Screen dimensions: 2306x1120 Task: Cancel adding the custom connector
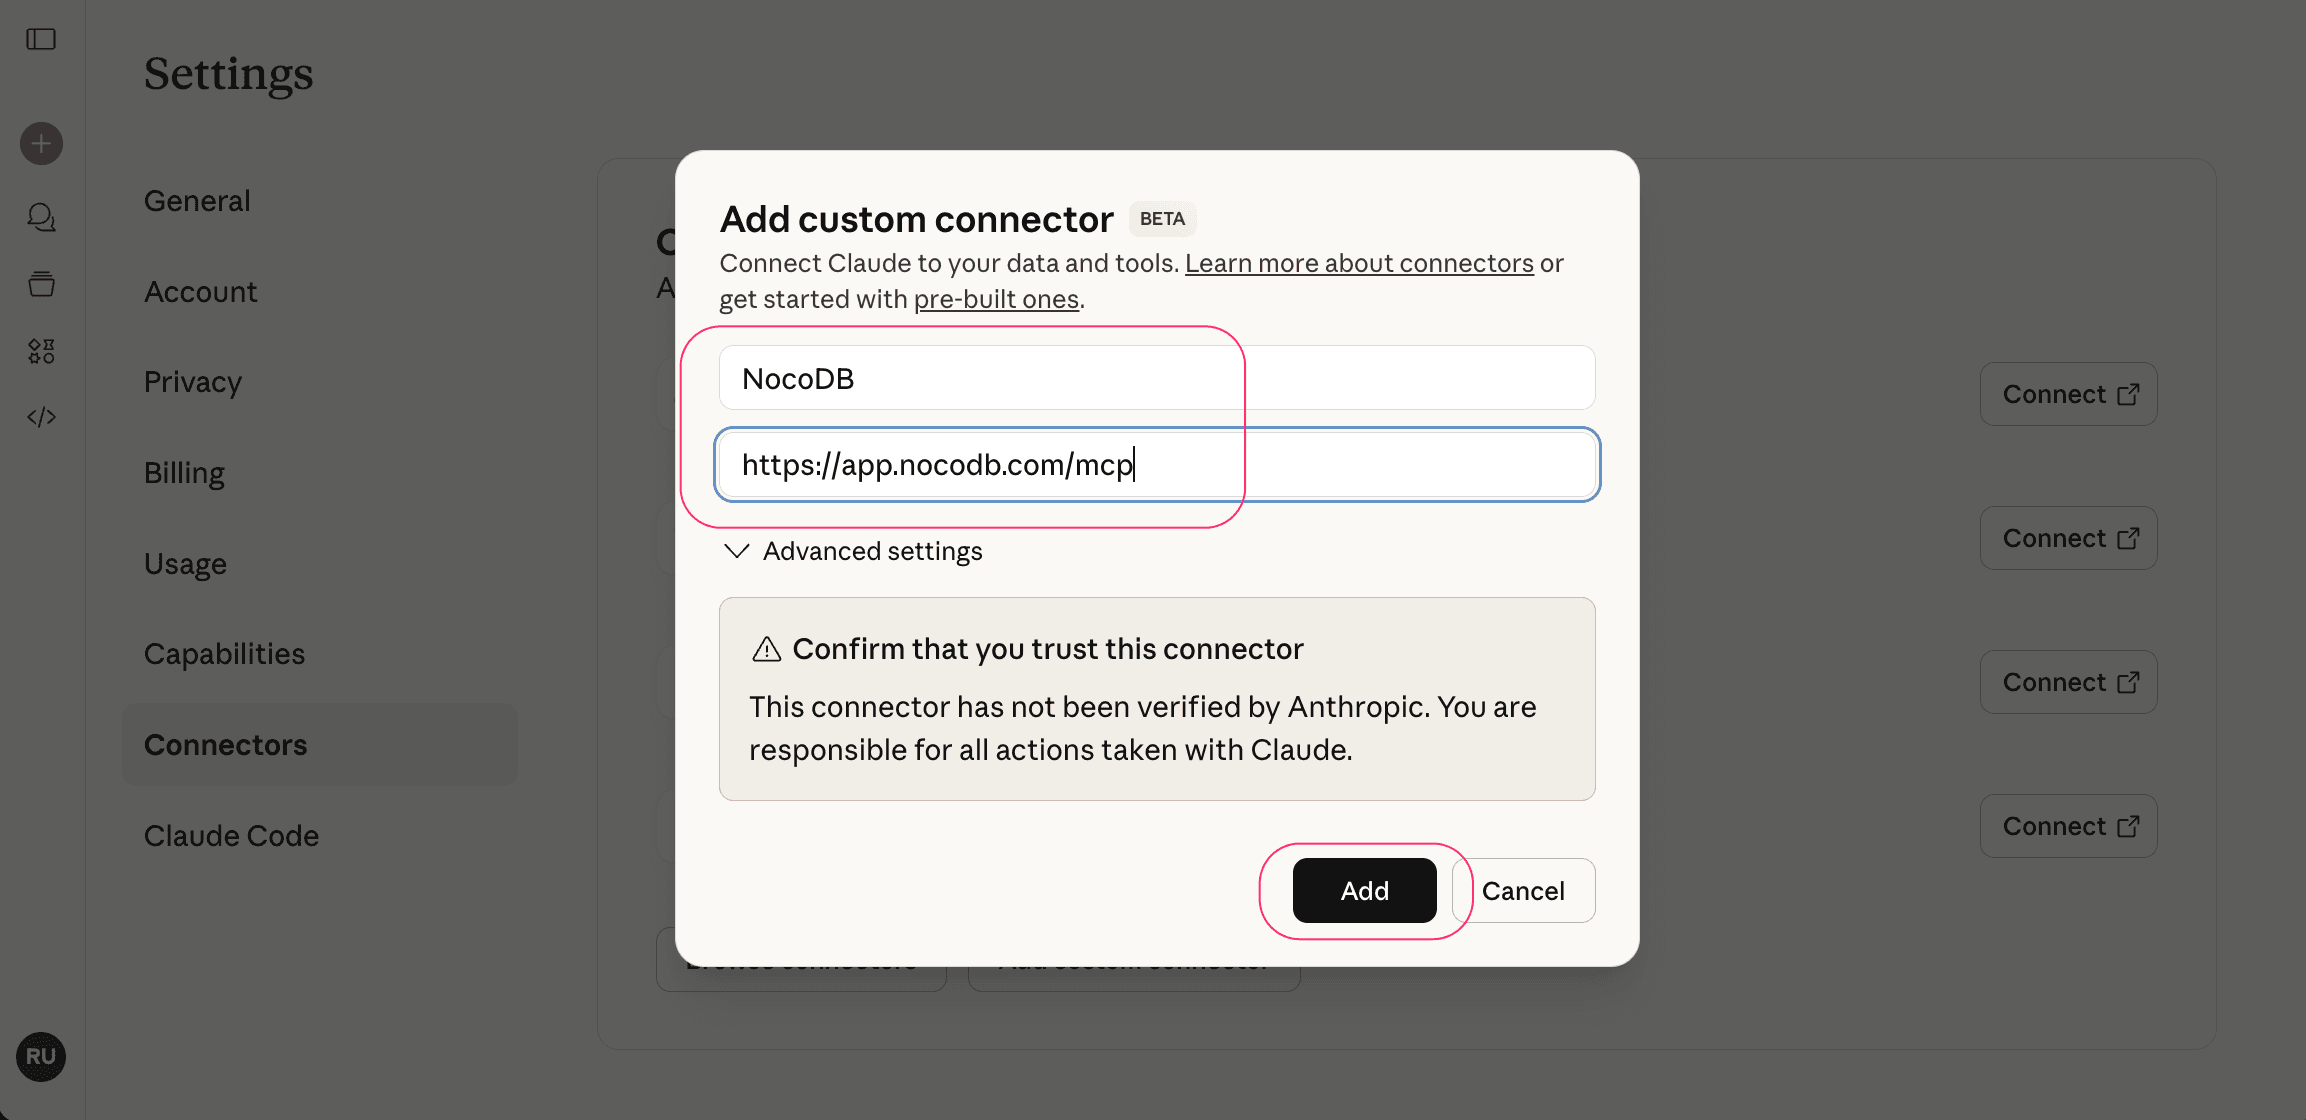click(1523, 890)
